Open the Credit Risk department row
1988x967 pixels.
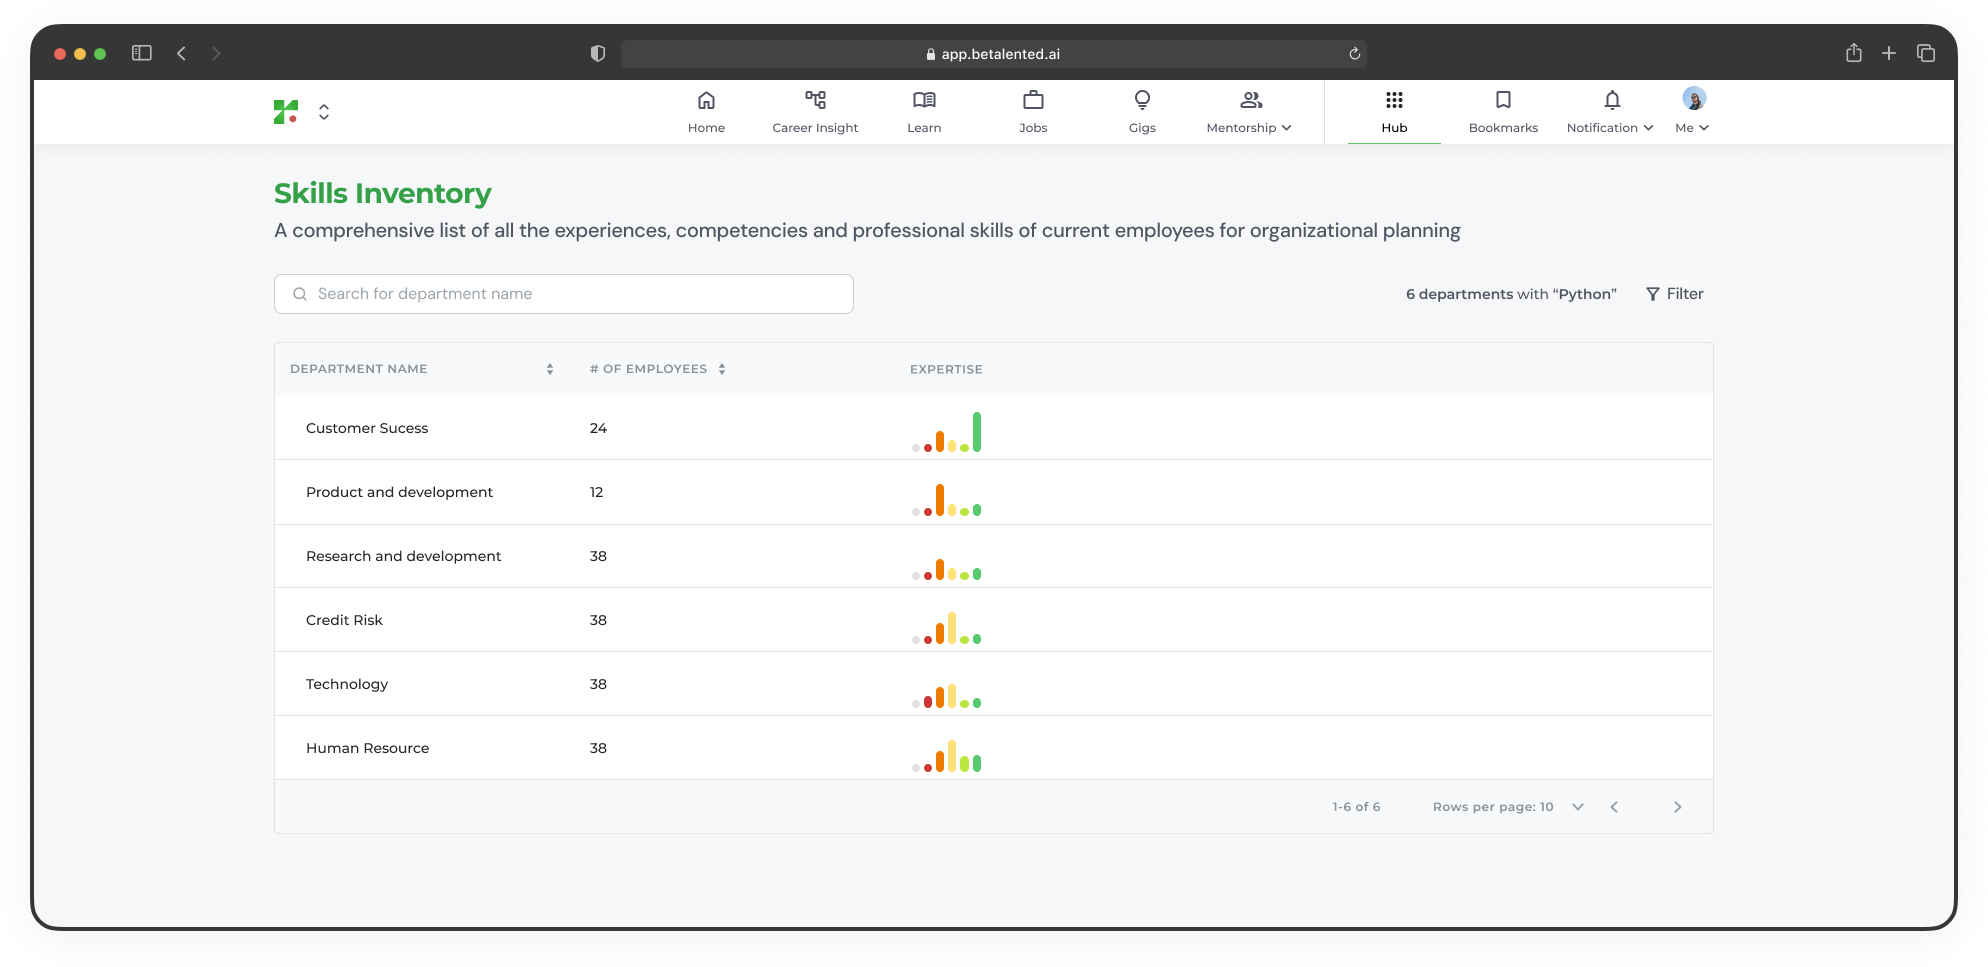coord(994,620)
